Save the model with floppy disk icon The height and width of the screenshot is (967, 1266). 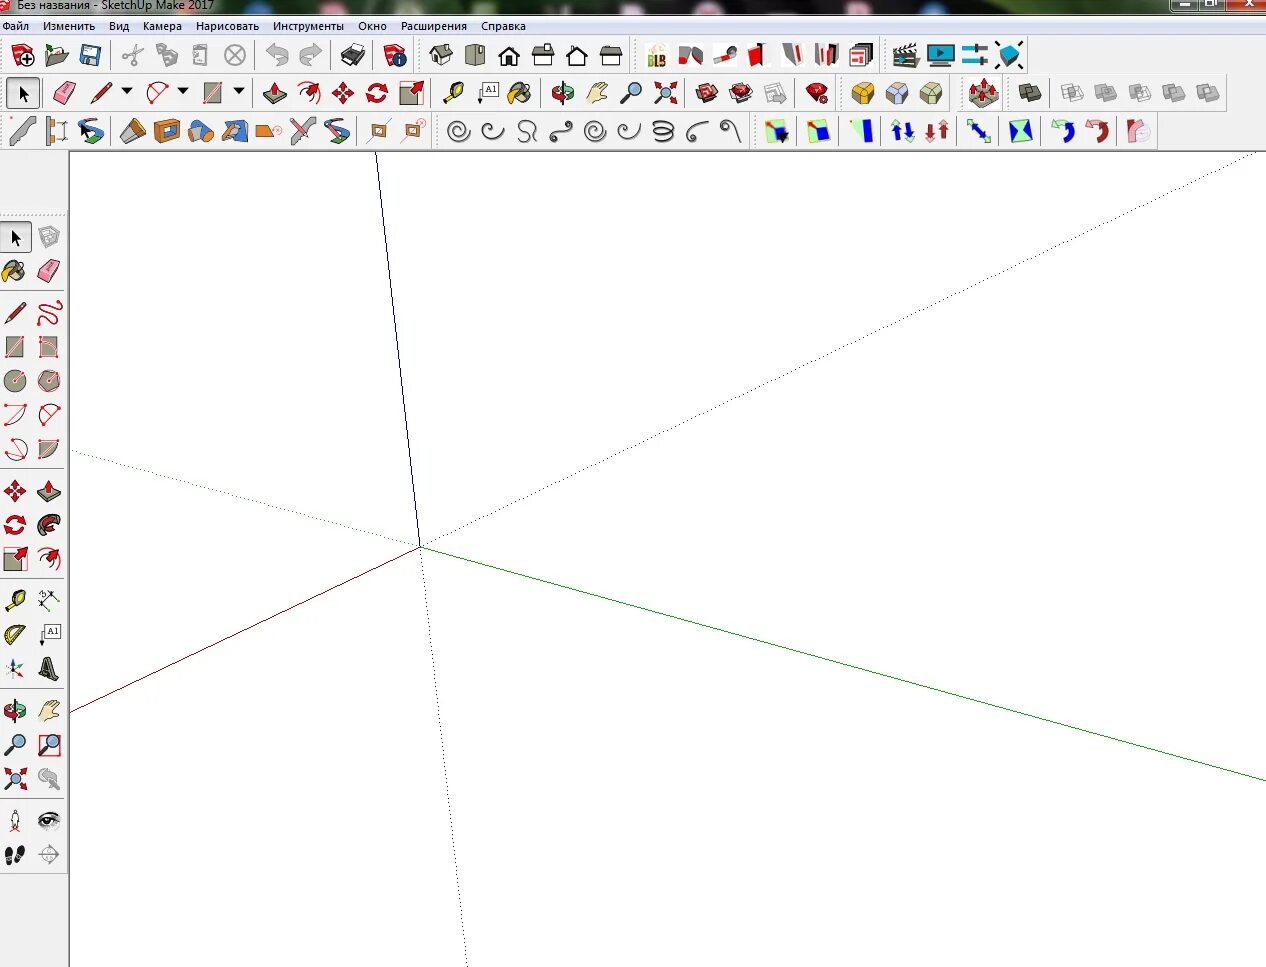tap(90, 55)
